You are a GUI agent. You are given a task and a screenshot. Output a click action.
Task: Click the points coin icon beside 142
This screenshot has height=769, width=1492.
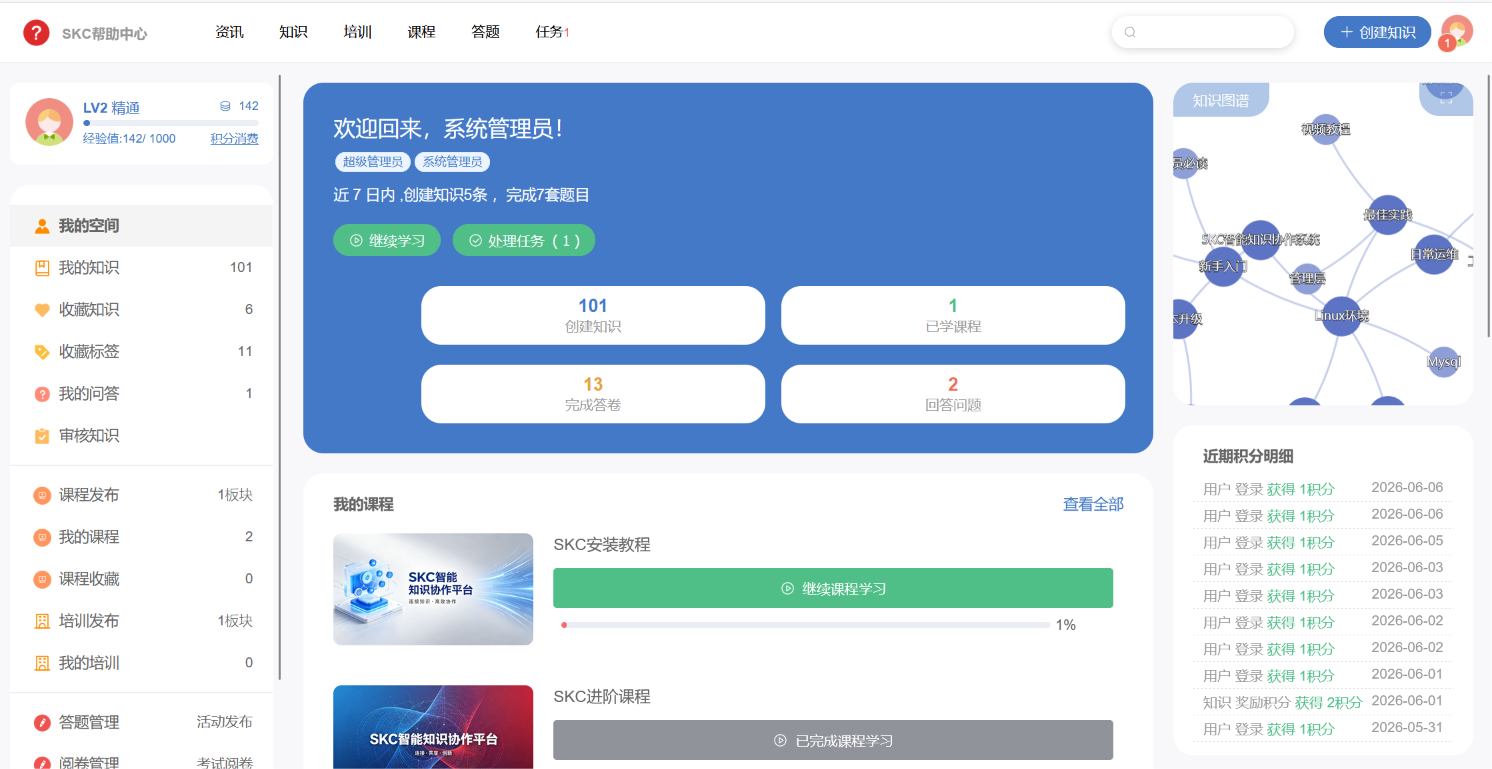[225, 106]
